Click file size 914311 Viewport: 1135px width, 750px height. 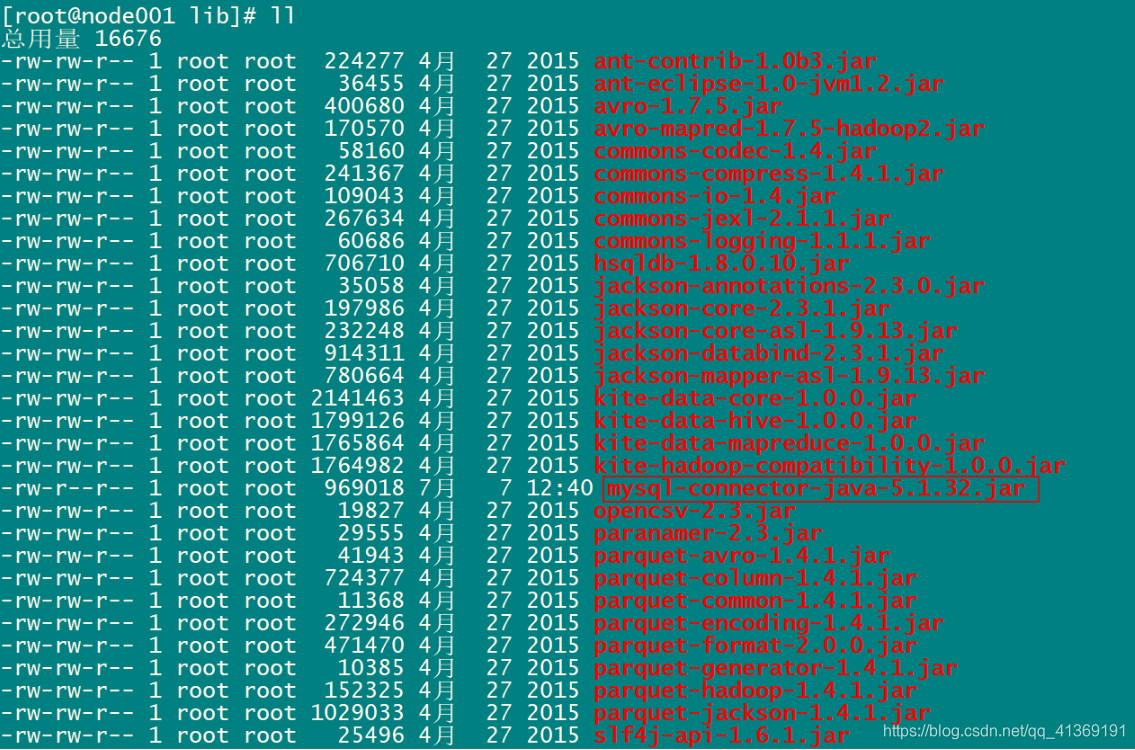(364, 353)
